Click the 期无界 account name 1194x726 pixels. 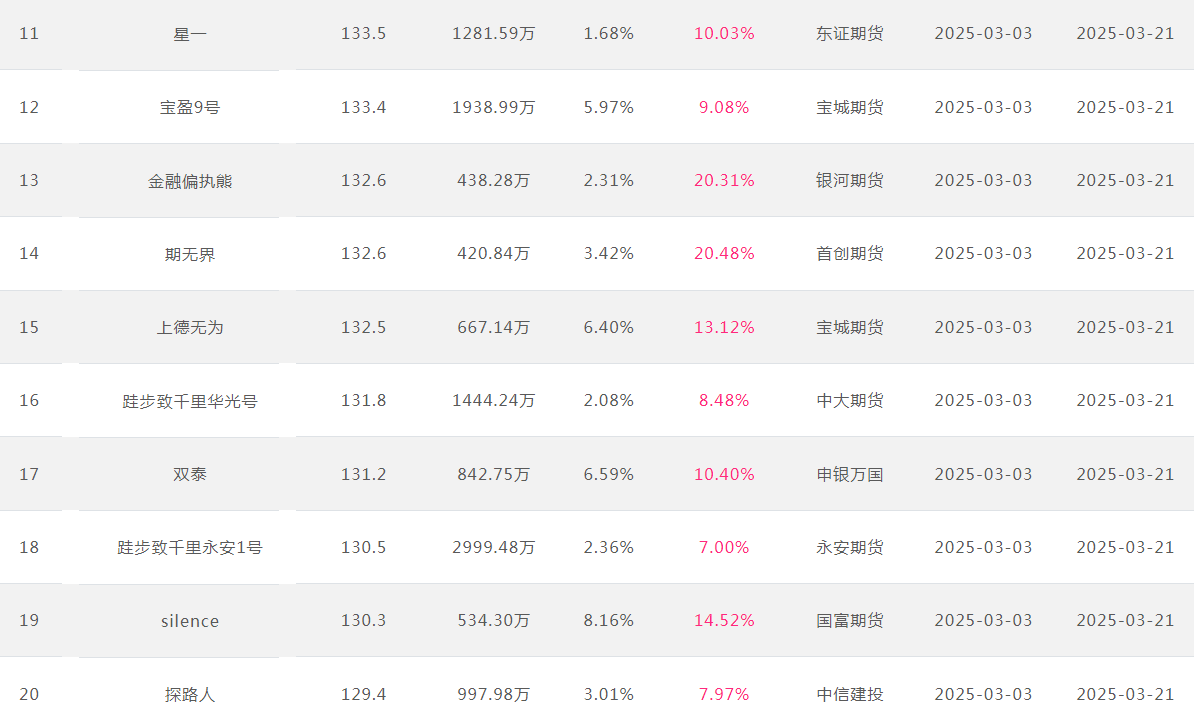pyautogui.click(x=190, y=254)
